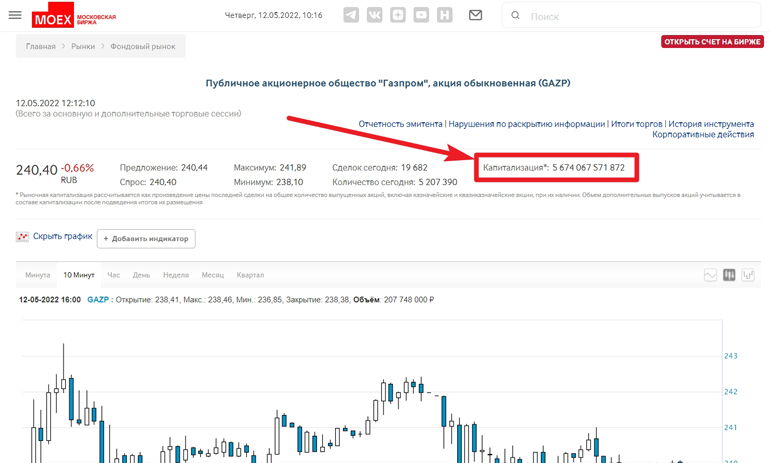Image resolution: width=770 pixels, height=463 pixels.
Task: Select the Квартал interval tab
Action: click(x=250, y=275)
